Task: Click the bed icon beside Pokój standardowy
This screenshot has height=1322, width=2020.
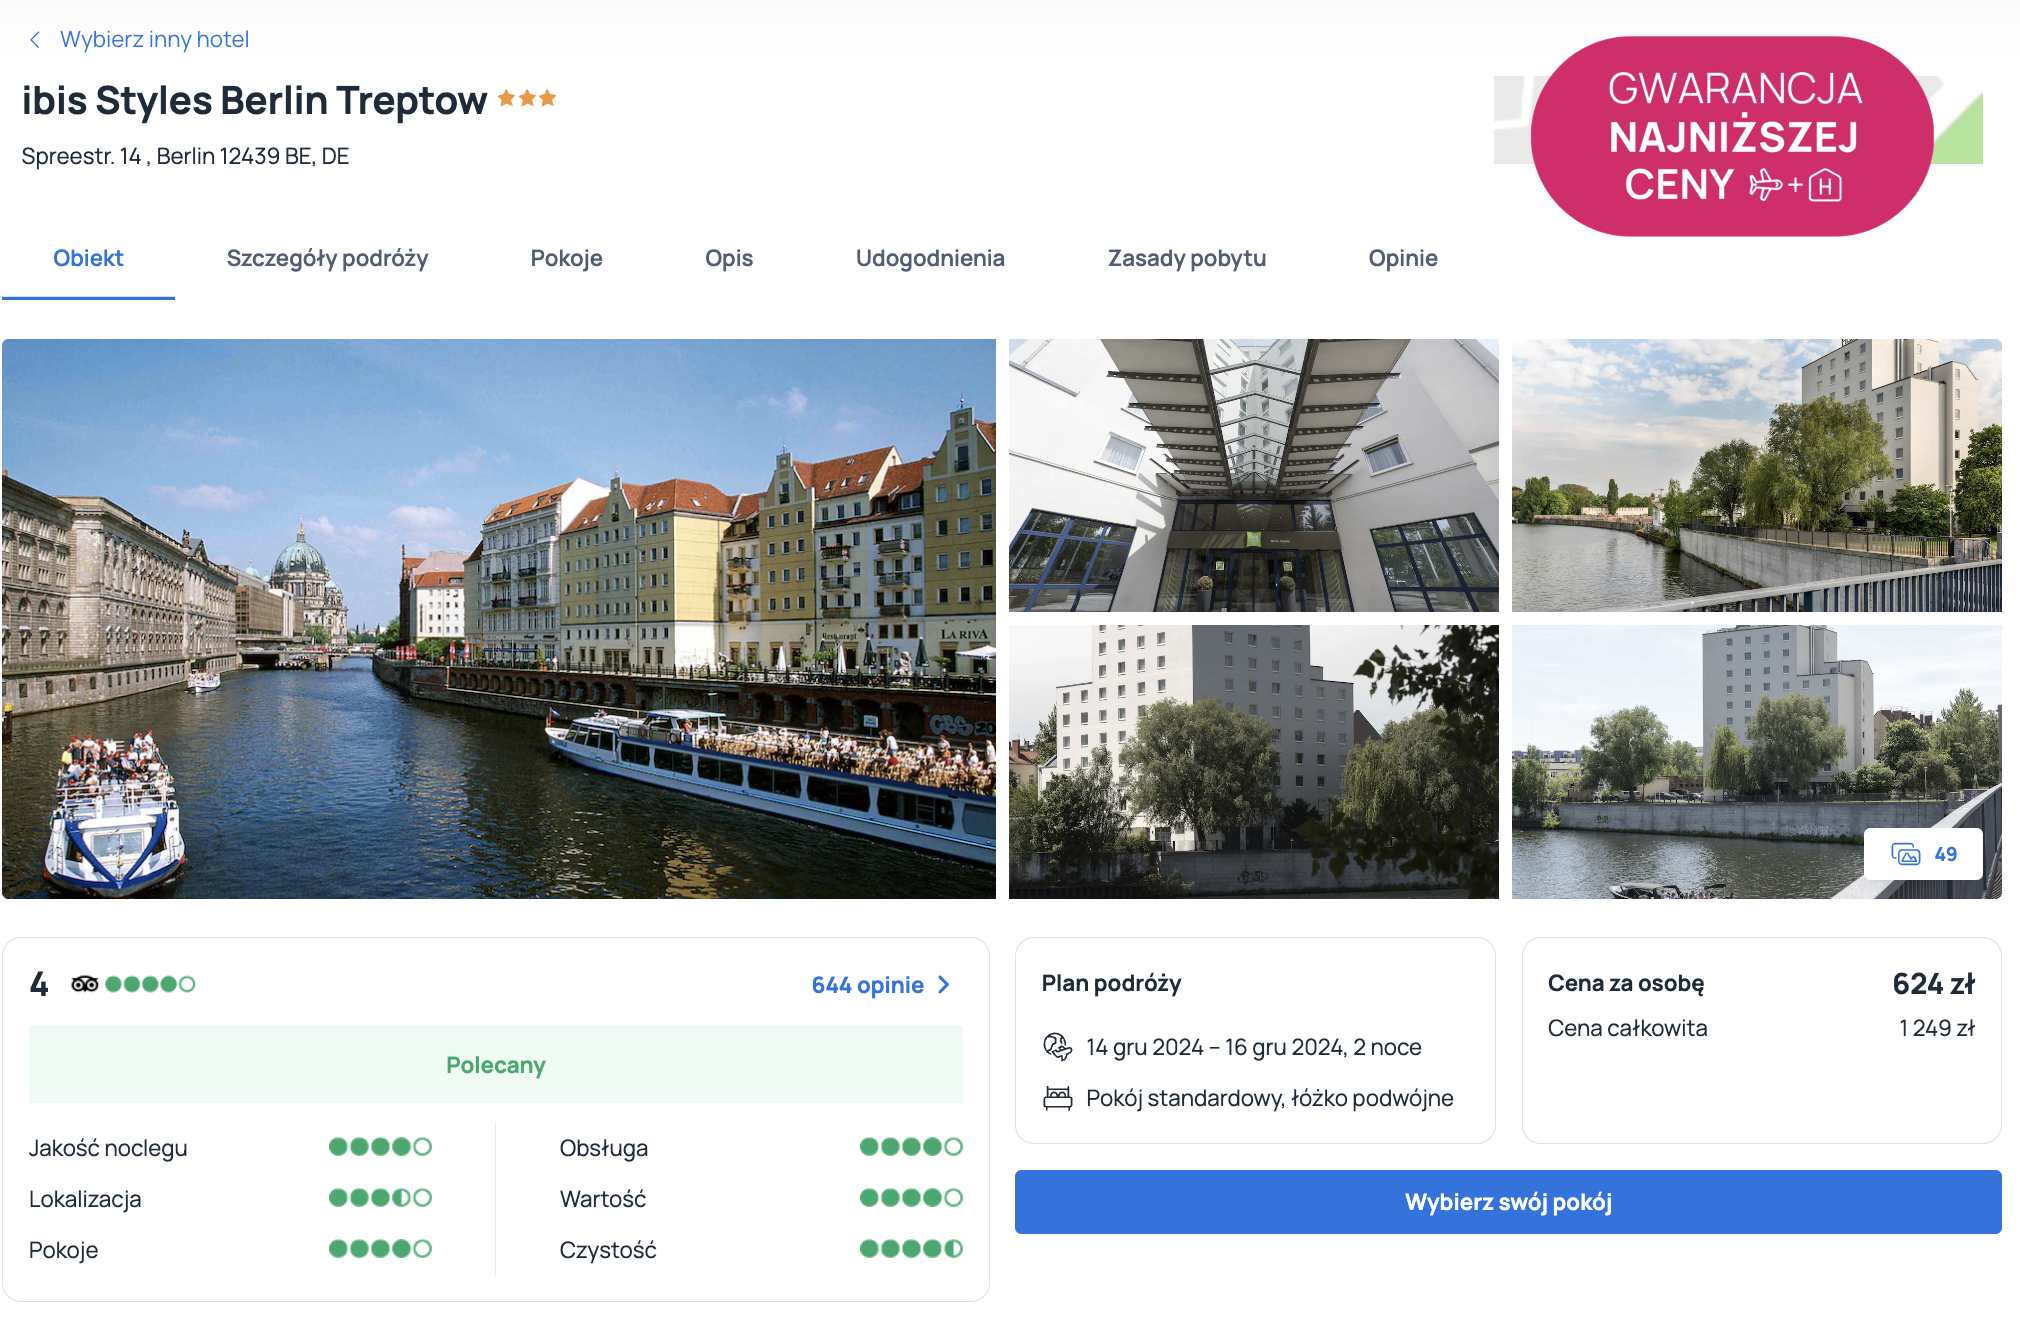Action: point(1057,1098)
